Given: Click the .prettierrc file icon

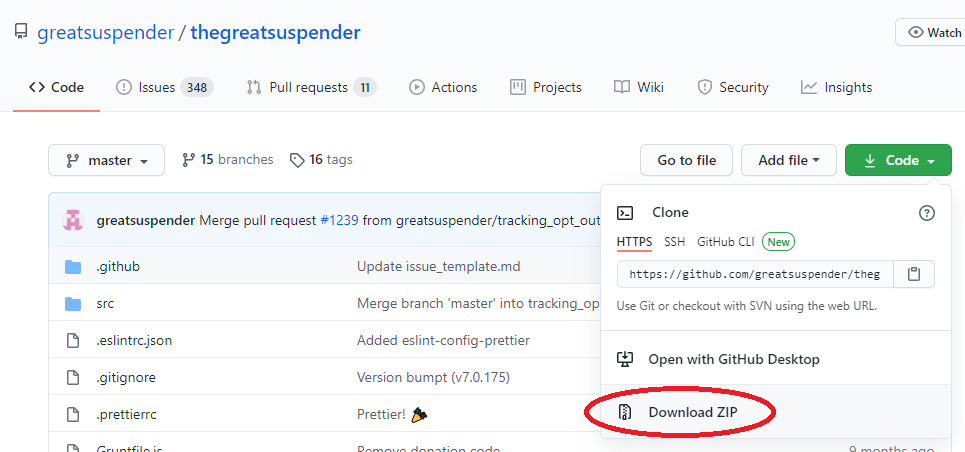Looking at the screenshot, I should tap(73, 414).
